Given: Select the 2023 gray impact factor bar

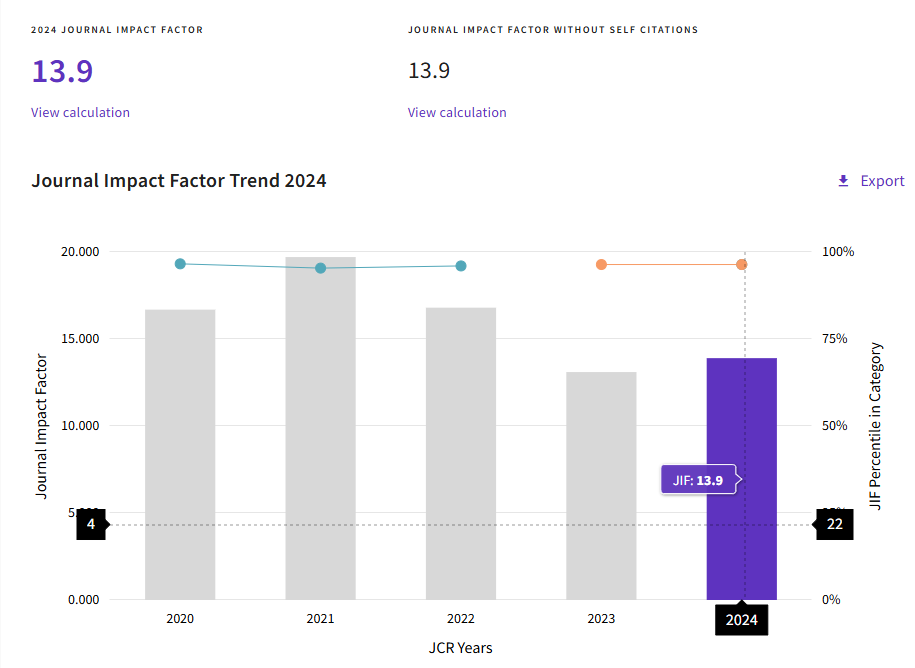Looking at the screenshot, I should (601, 486).
